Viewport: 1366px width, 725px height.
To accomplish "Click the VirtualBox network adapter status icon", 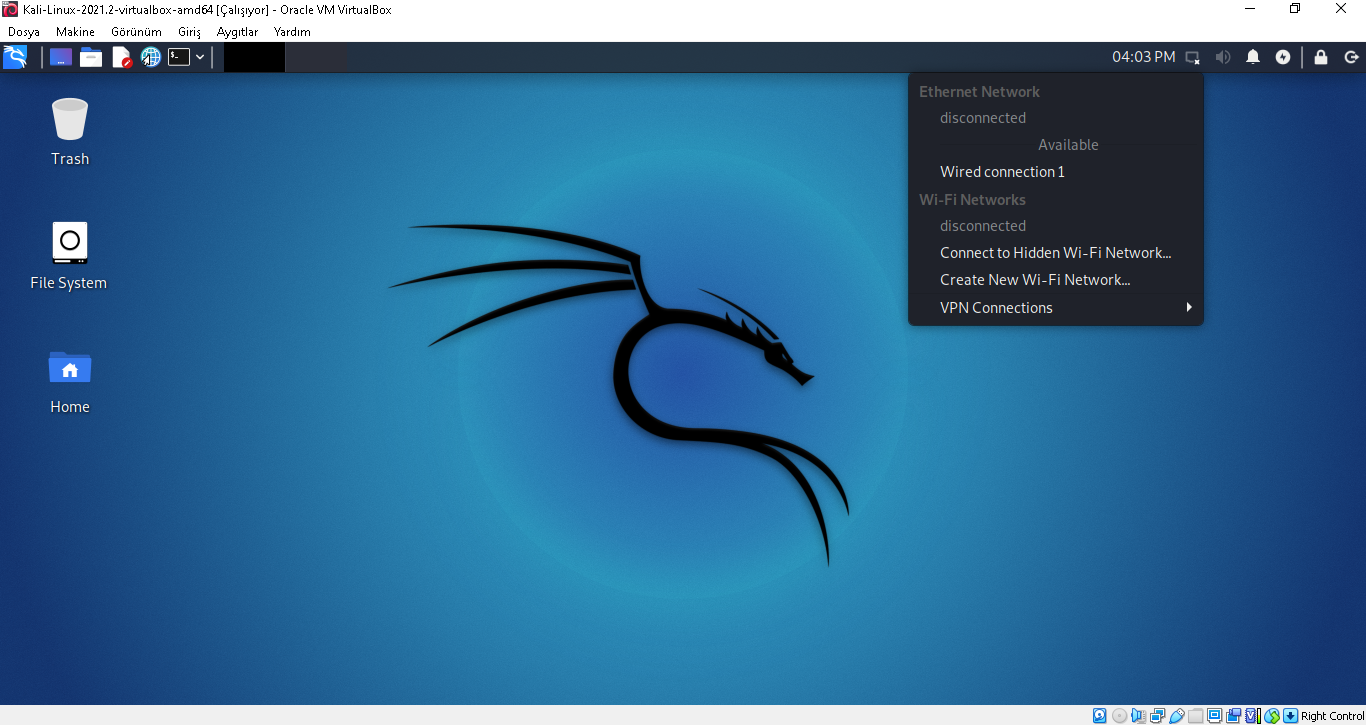I will [1157, 716].
